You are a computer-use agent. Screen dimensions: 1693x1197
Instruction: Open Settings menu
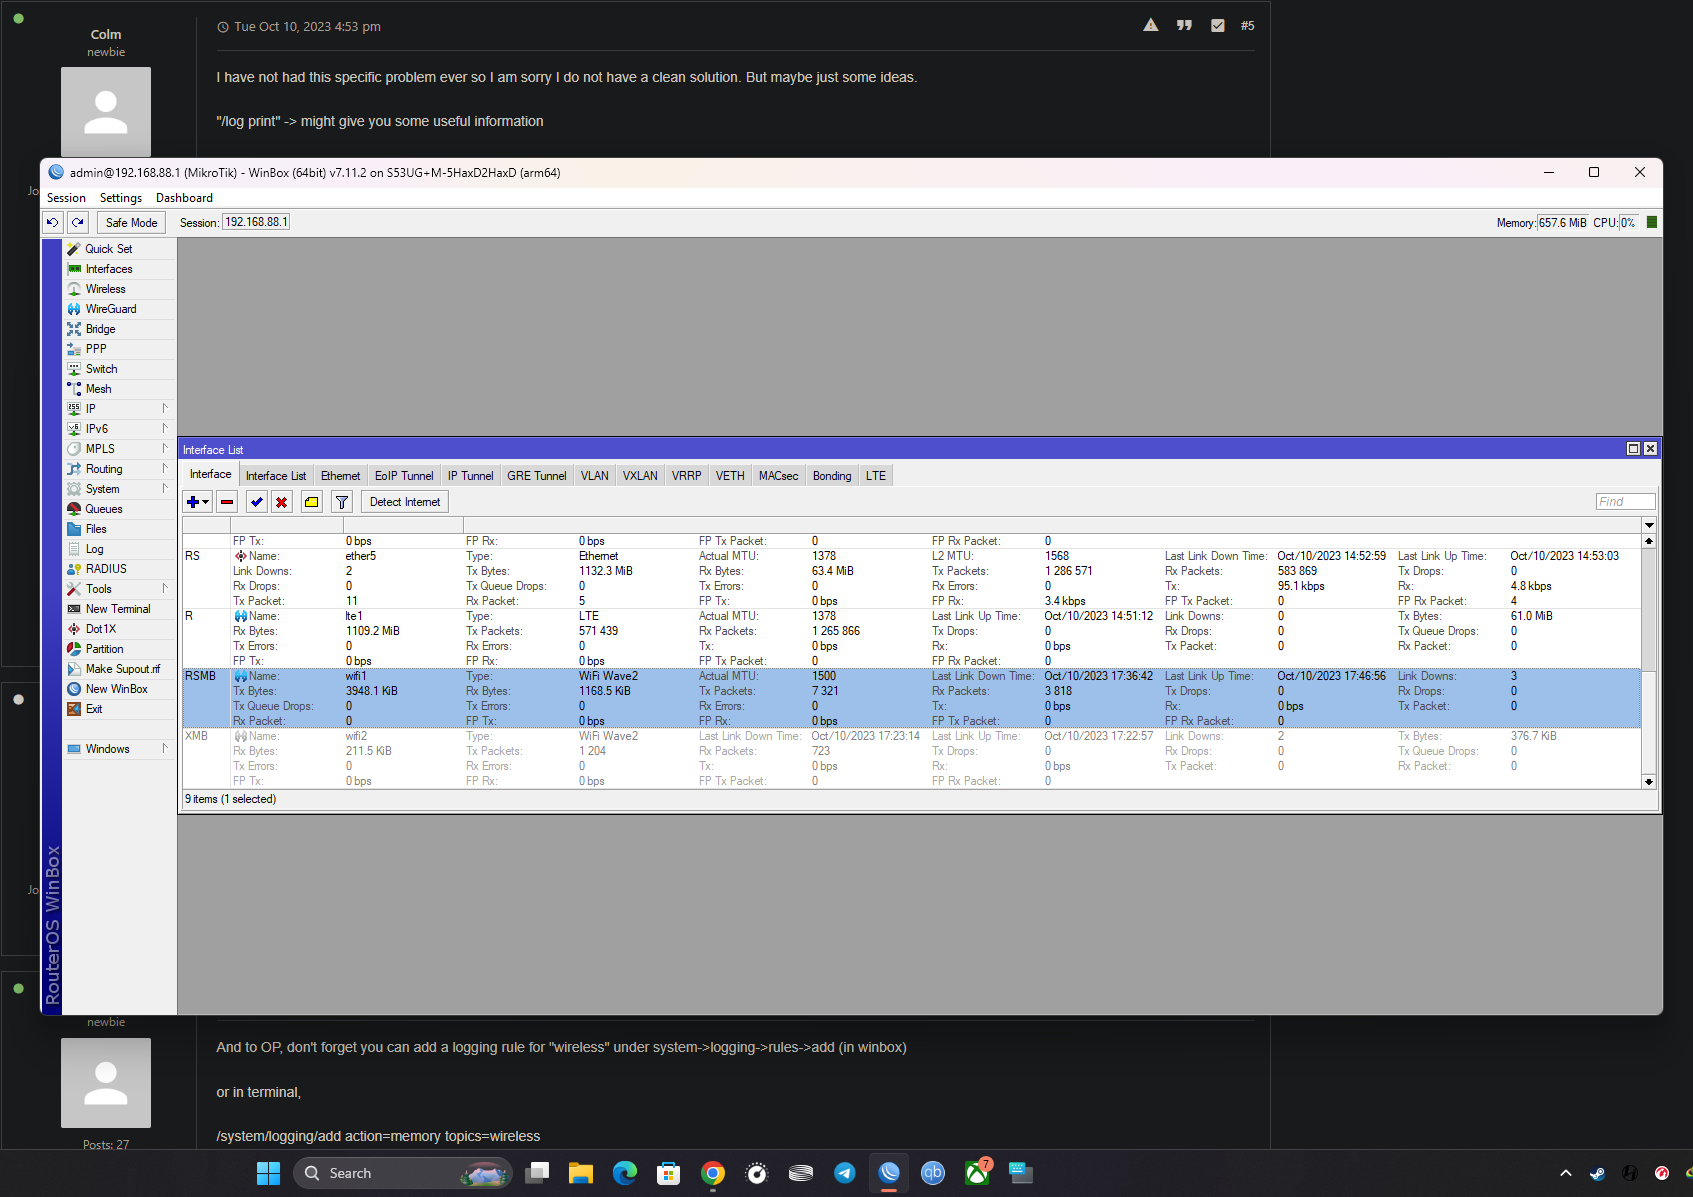[x=121, y=198]
